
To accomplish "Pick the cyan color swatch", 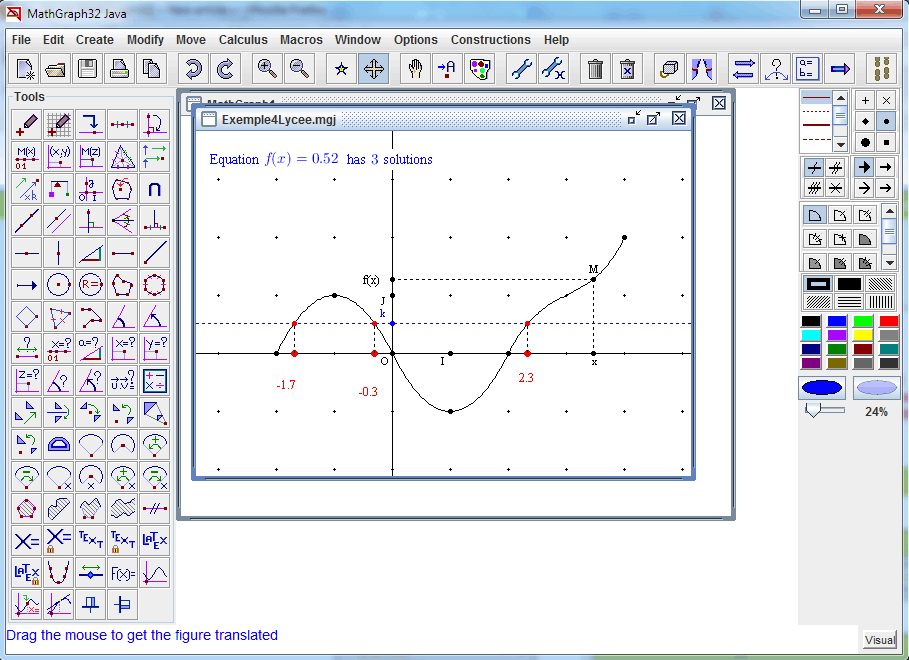I will (810, 335).
